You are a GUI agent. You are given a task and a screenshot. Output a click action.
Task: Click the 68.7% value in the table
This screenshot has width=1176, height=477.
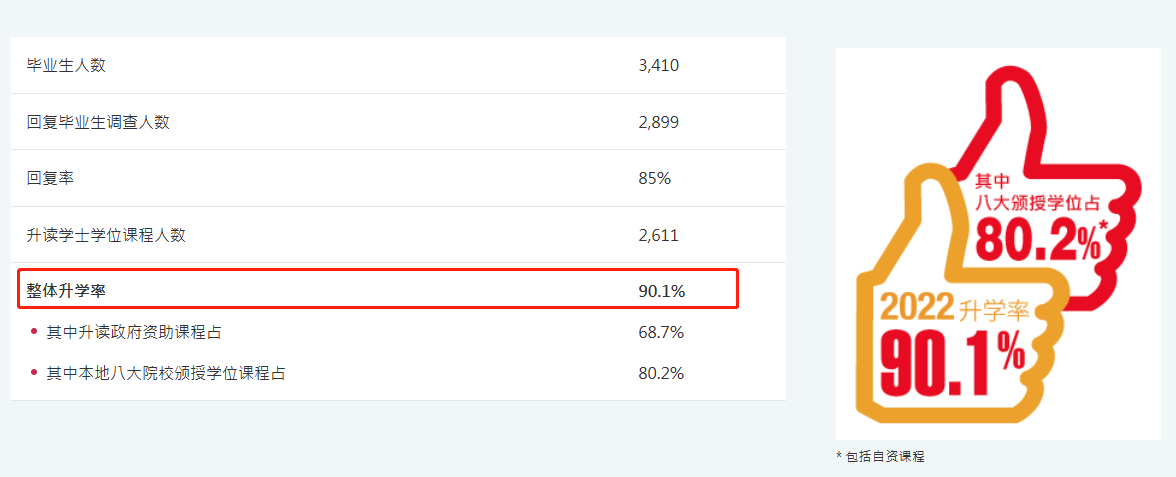click(661, 331)
